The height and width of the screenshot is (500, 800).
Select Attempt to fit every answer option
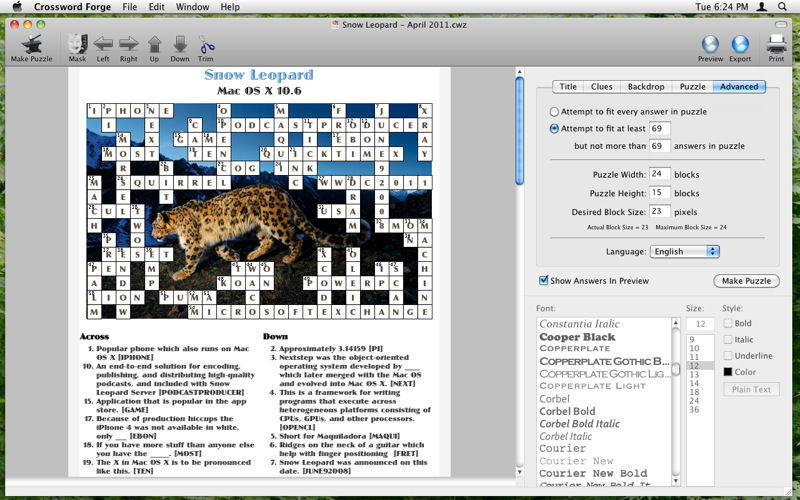pyautogui.click(x=554, y=111)
